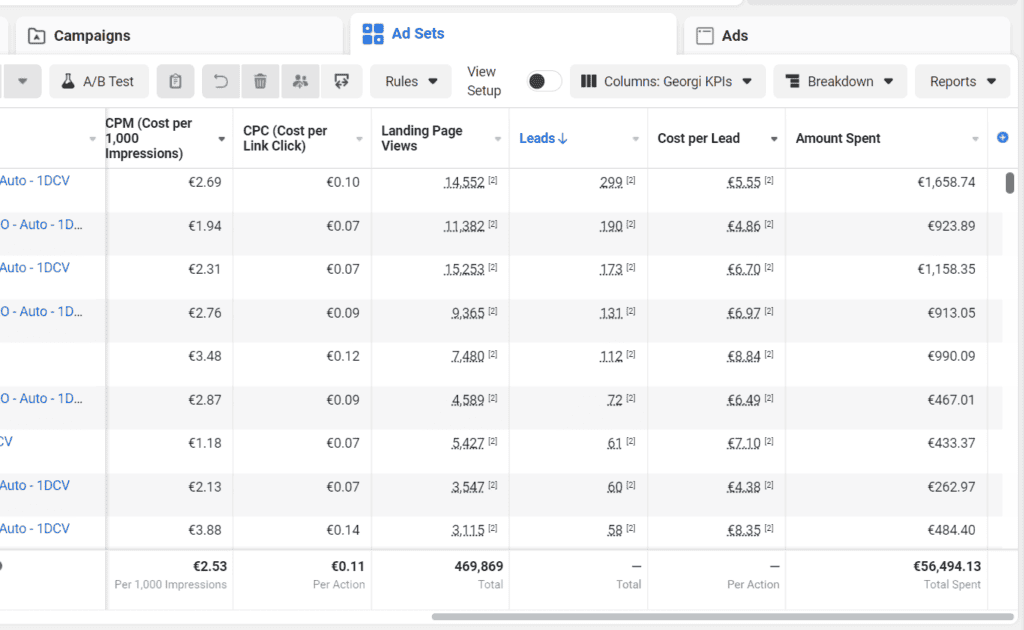
Task: Click the export/share arrow icon
Action: pos(341,82)
